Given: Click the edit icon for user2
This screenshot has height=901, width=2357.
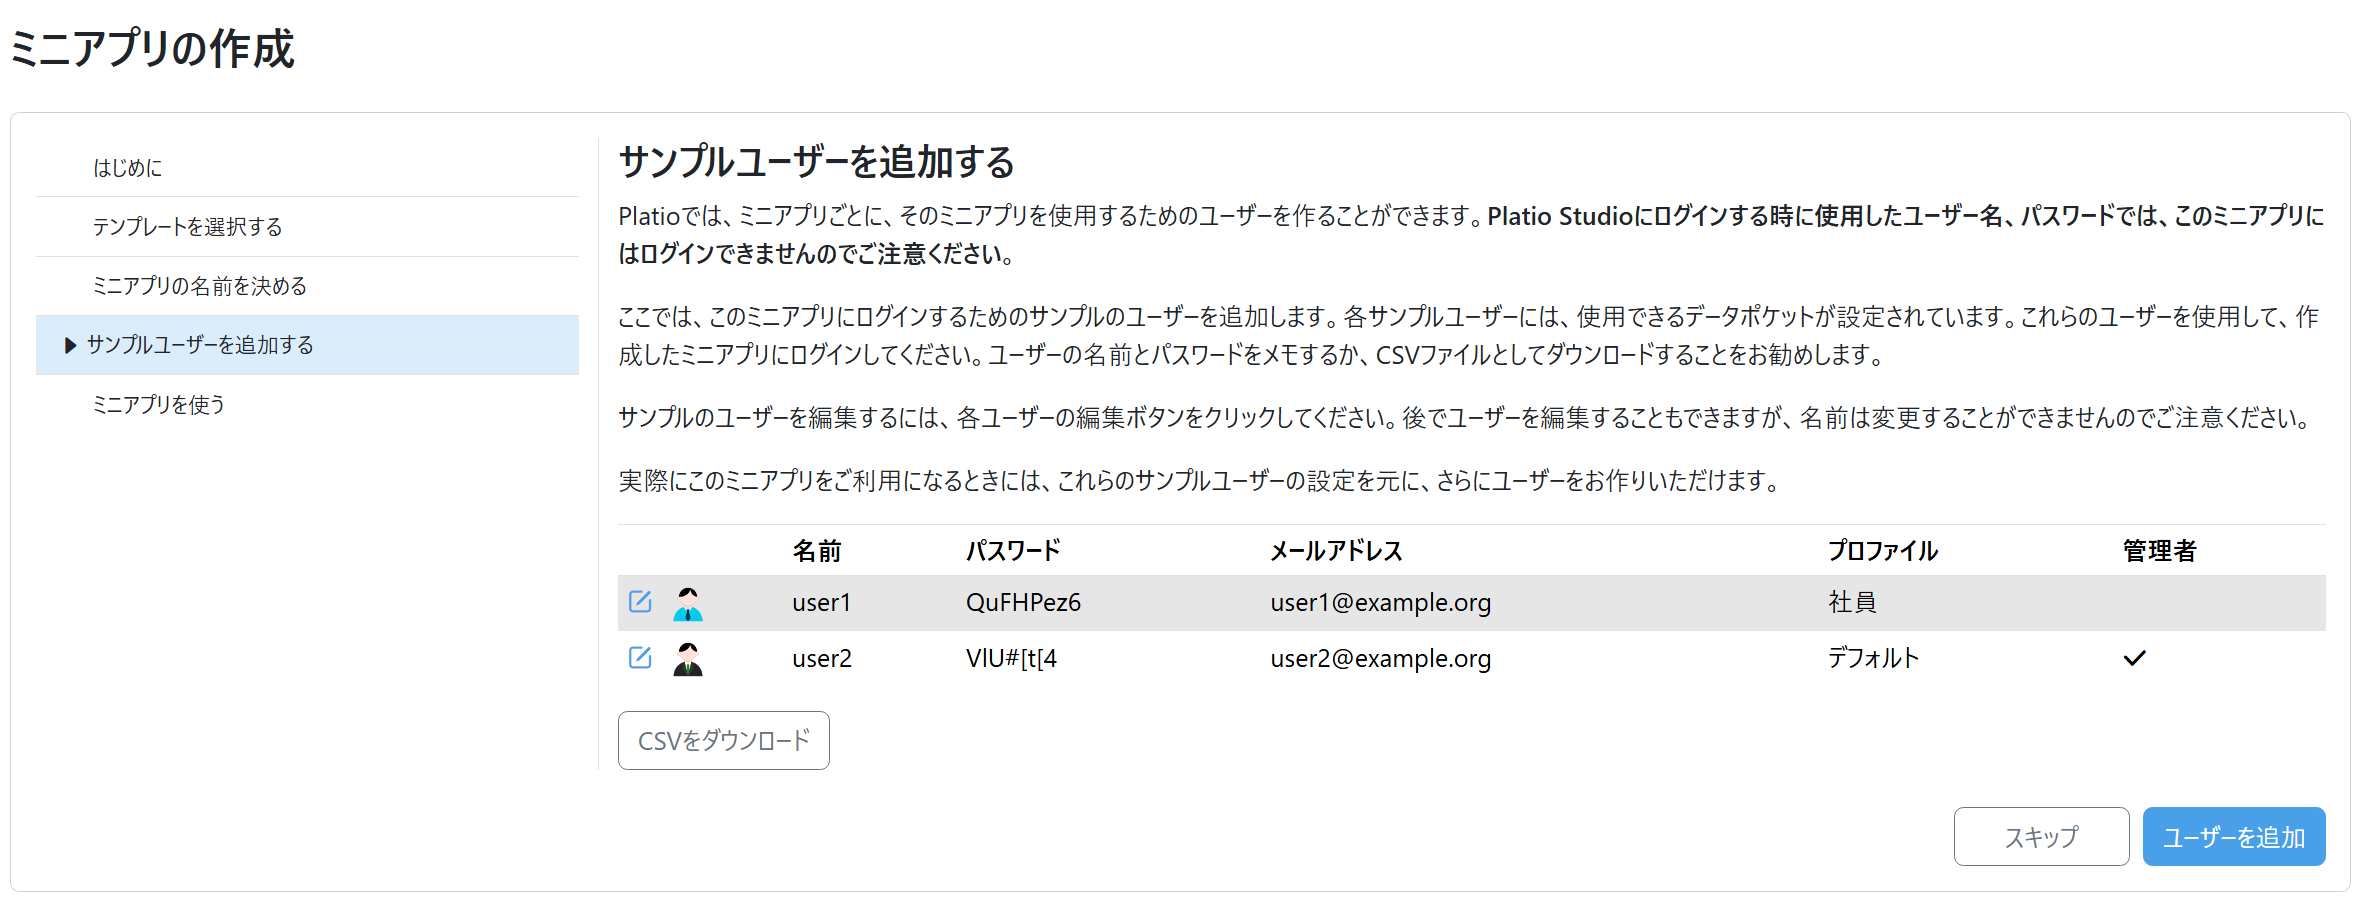Looking at the screenshot, I should pos(640,657).
